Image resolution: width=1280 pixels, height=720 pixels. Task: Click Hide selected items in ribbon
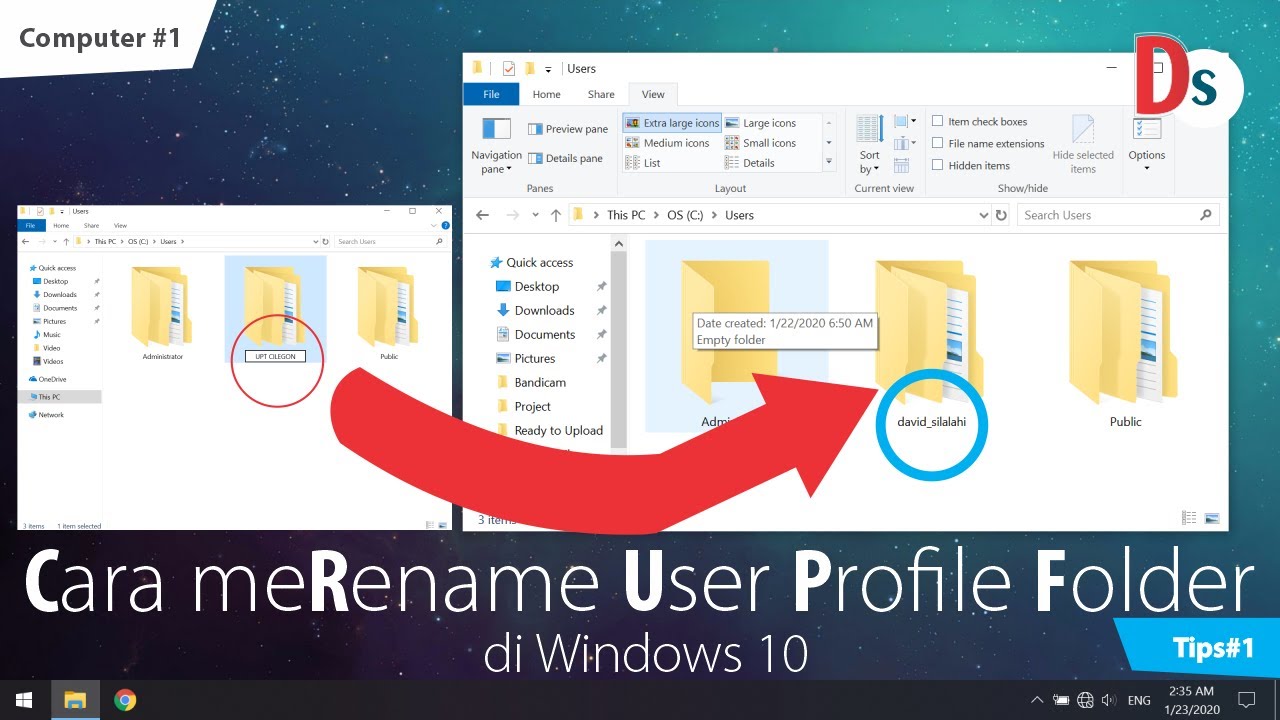(x=1083, y=145)
